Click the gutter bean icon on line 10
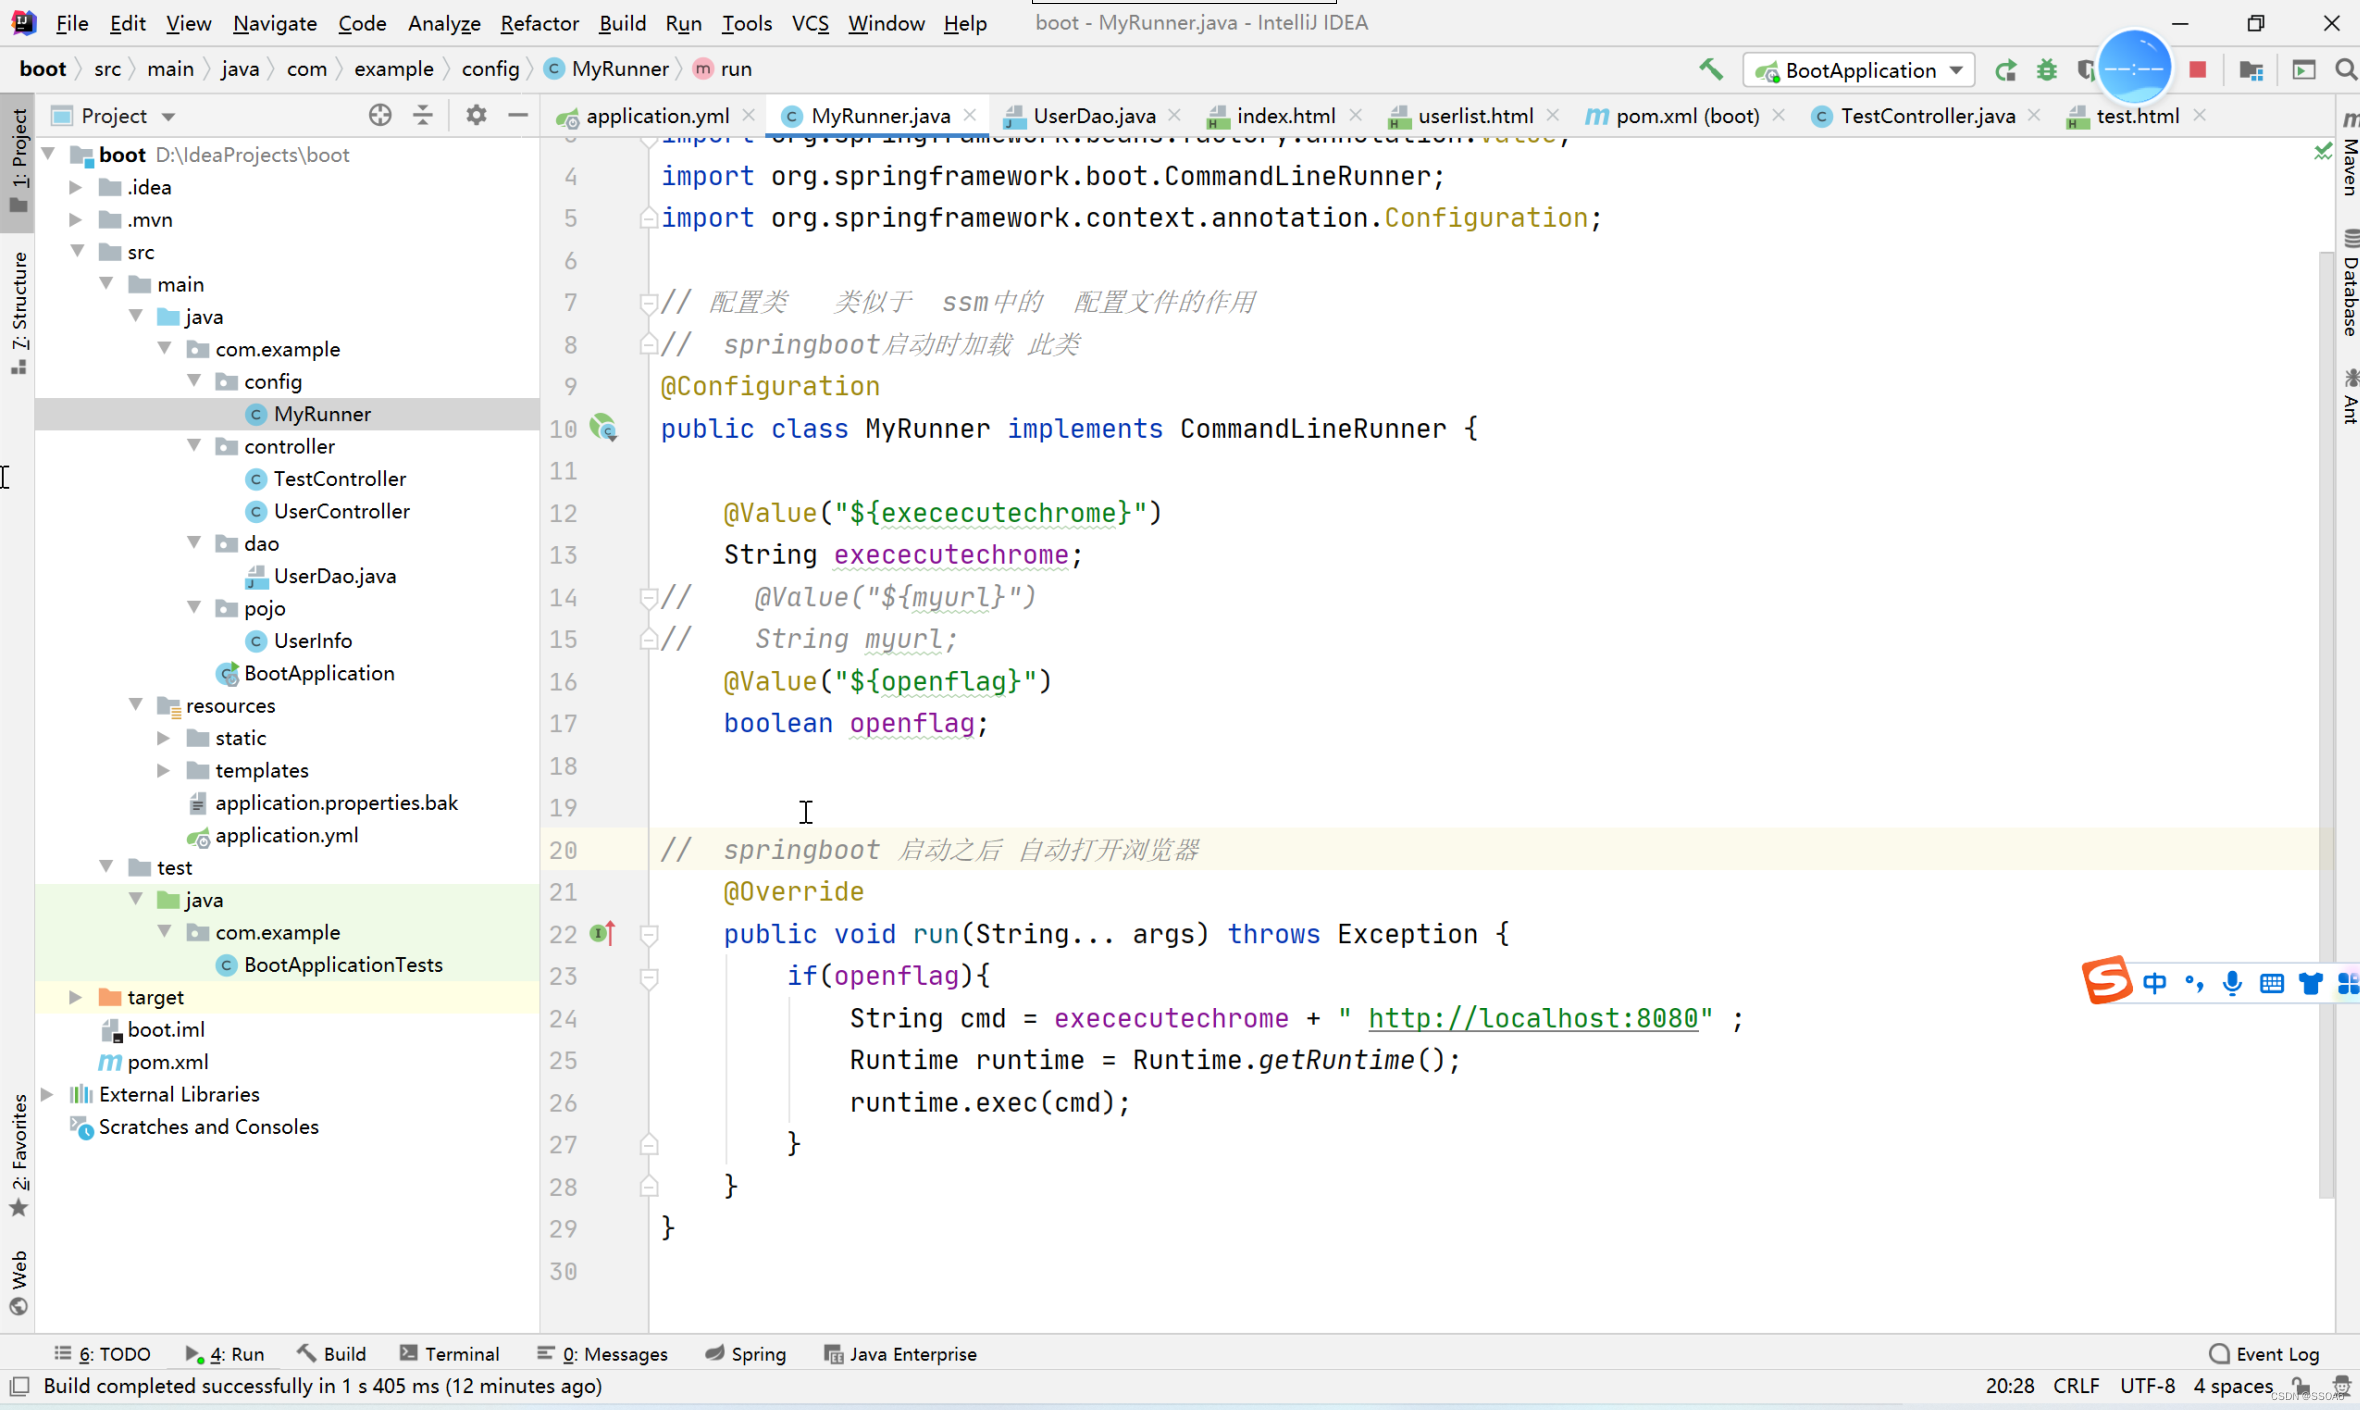The height and width of the screenshot is (1410, 2360). coord(603,428)
